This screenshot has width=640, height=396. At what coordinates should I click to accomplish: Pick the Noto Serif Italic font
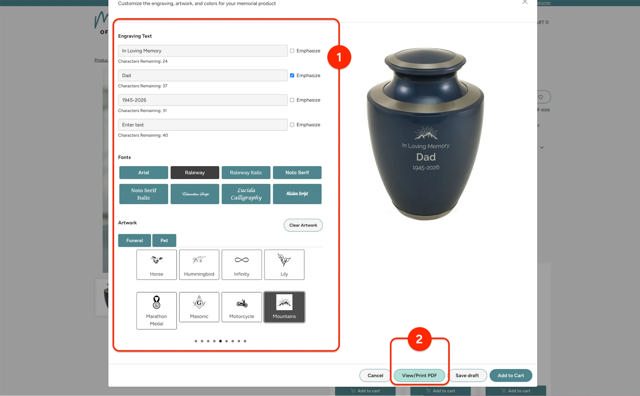click(x=143, y=194)
